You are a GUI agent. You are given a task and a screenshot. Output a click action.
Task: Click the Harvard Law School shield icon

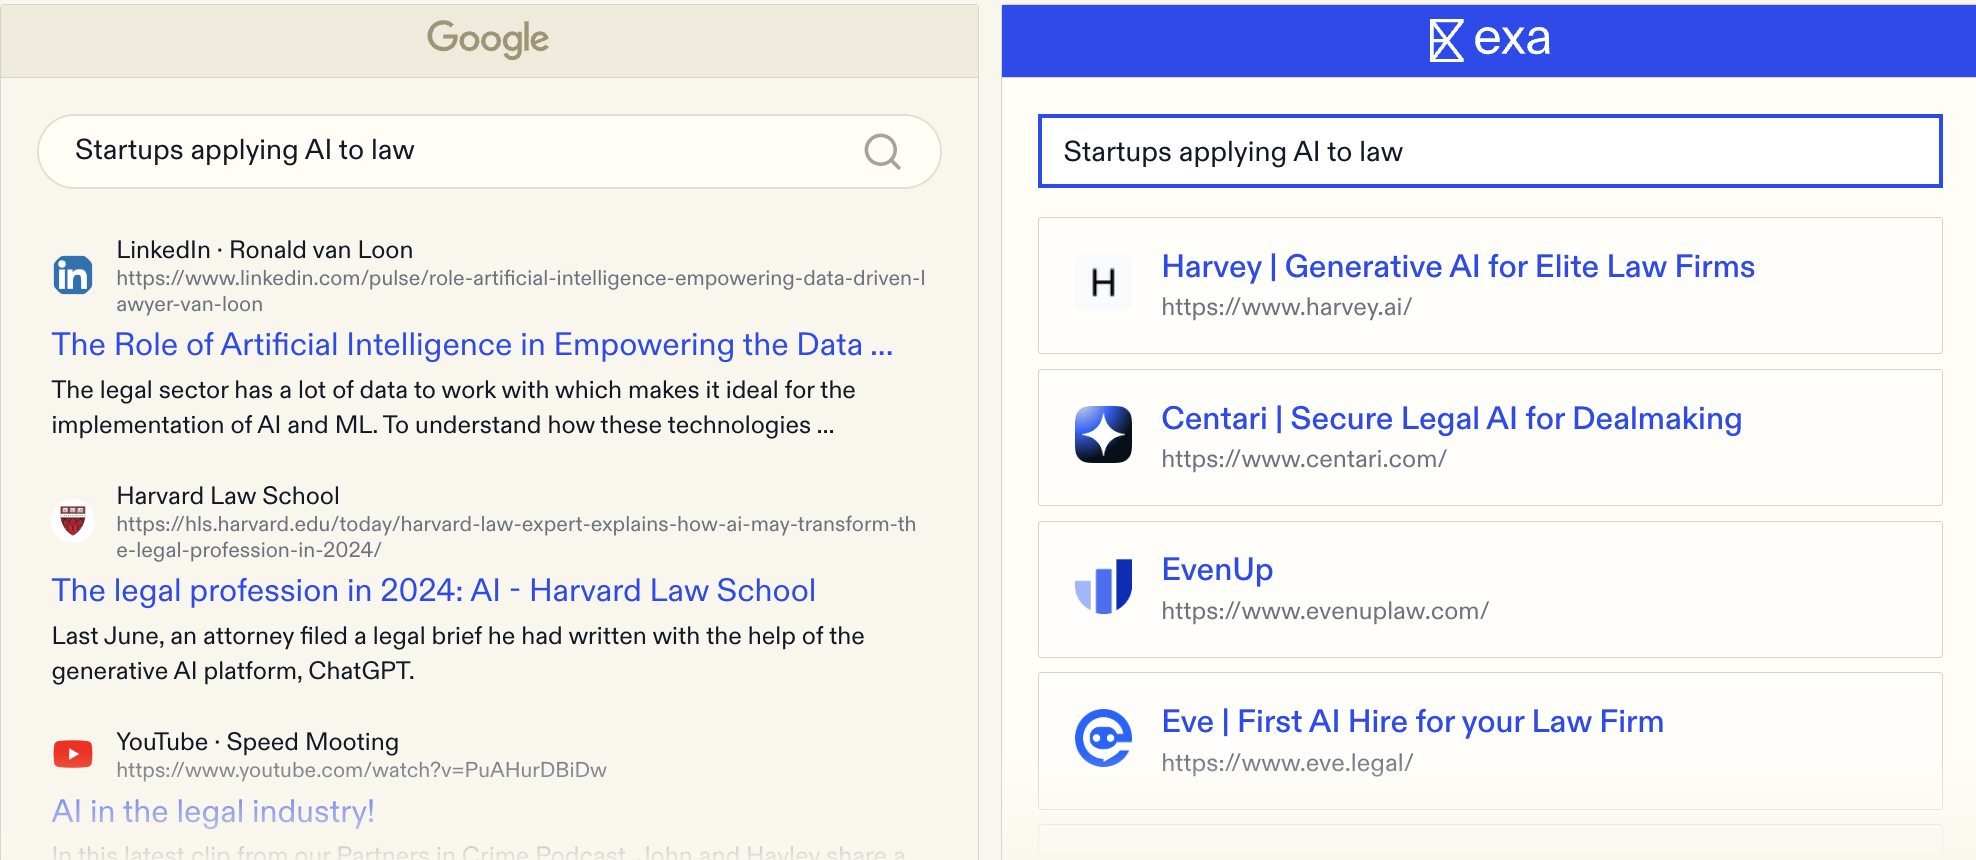pyautogui.click(x=73, y=520)
